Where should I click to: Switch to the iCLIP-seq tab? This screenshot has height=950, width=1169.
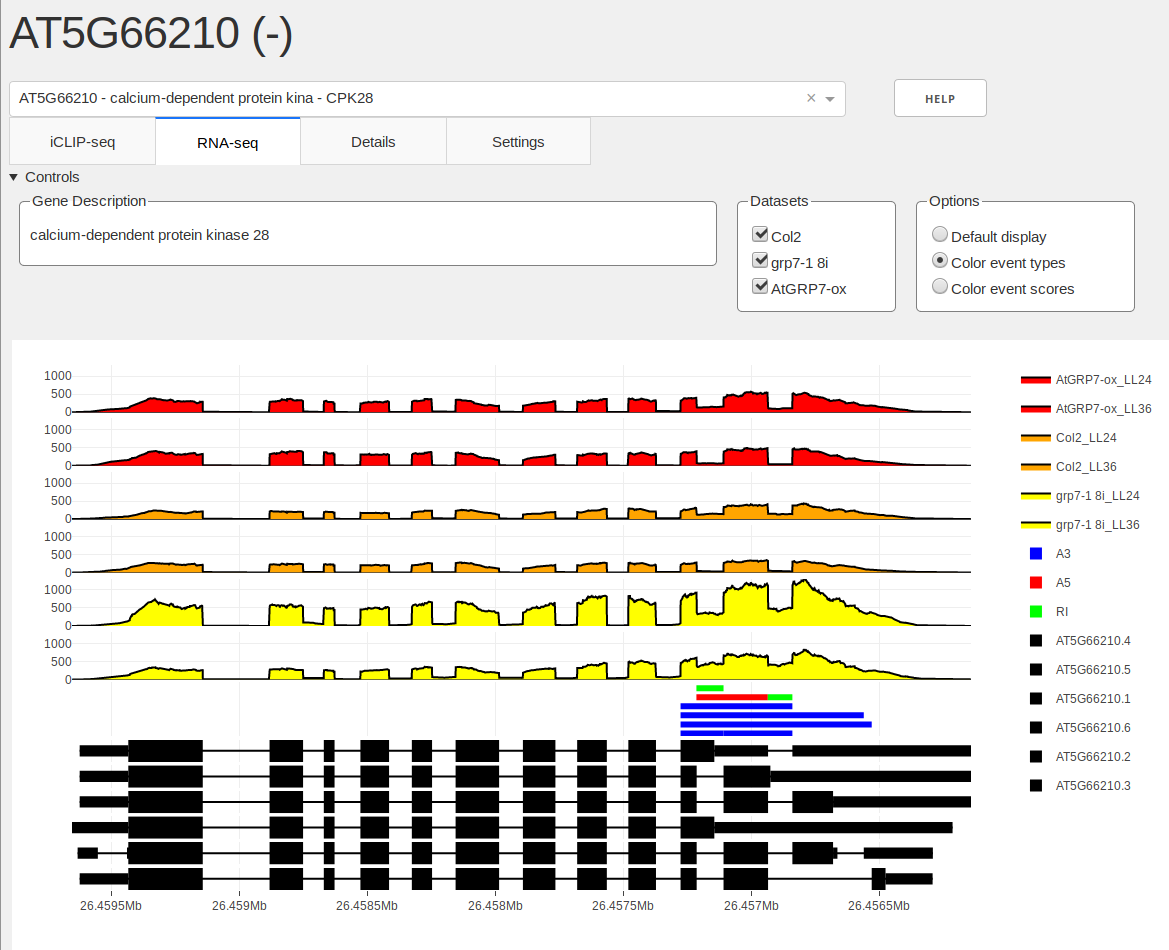coord(82,141)
